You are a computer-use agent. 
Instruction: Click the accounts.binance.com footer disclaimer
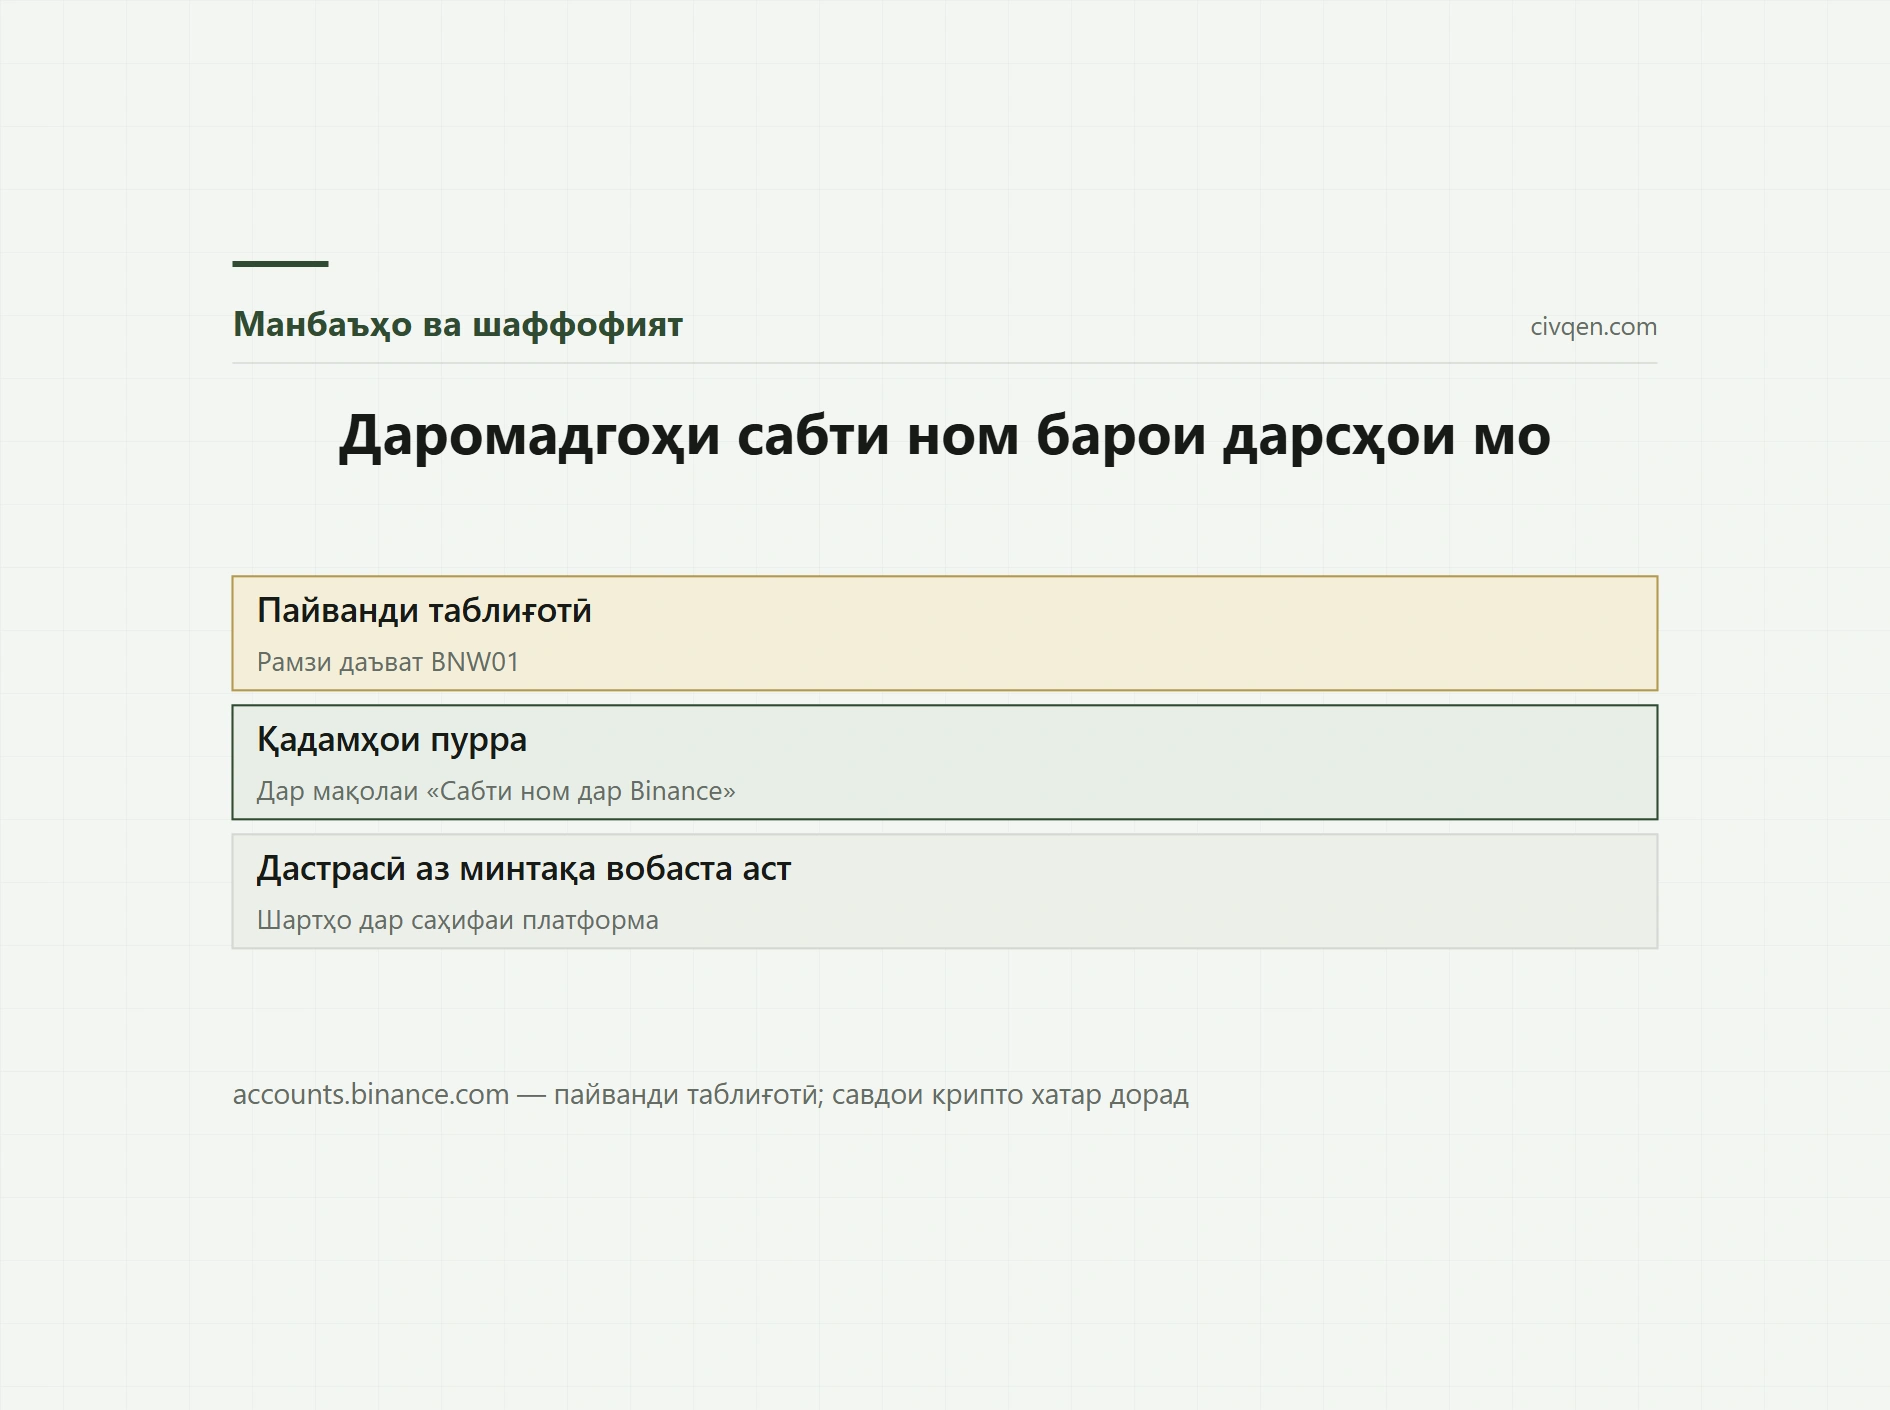pos(711,1095)
